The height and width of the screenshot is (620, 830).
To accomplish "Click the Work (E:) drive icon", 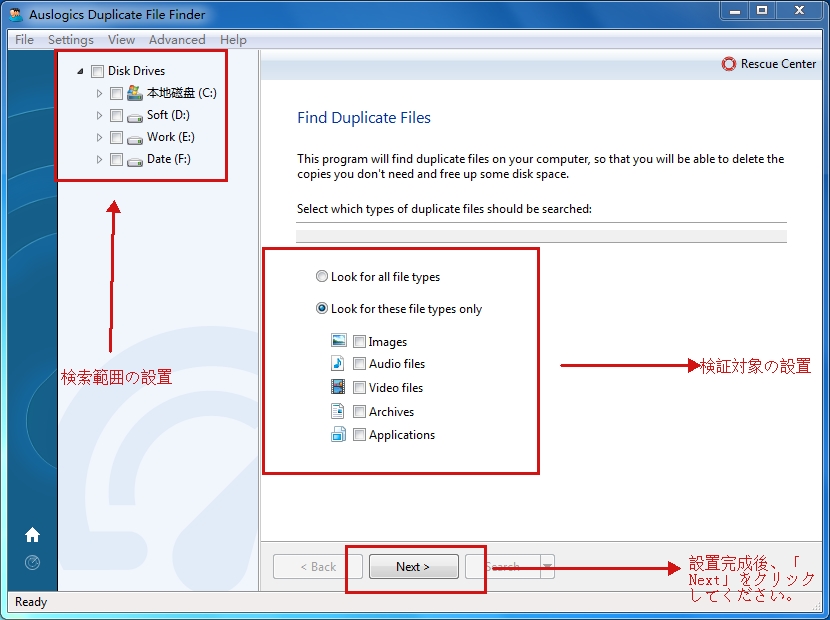I will (135, 139).
